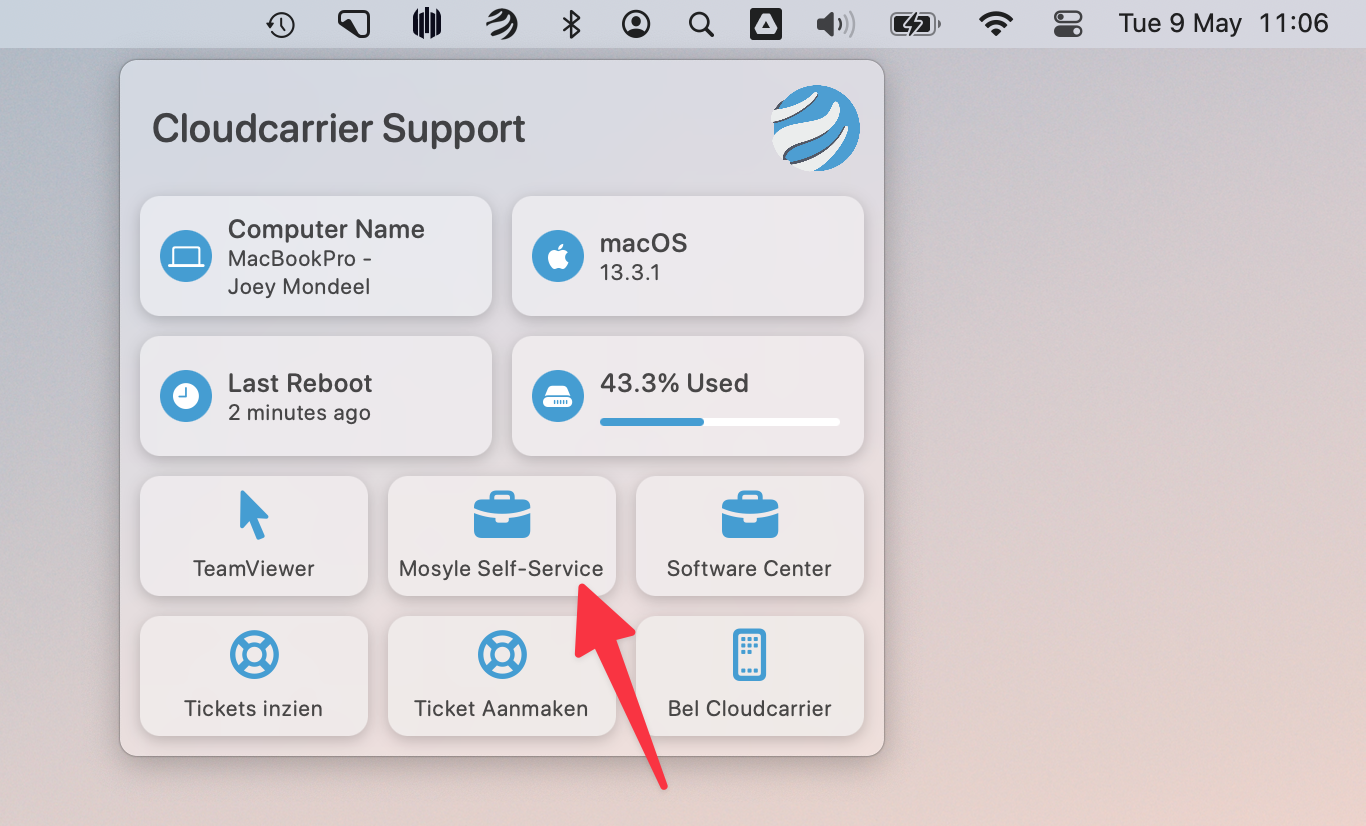Click the macOS 13.3.1 version tile
The height and width of the screenshot is (826, 1366).
coord(688,256)
